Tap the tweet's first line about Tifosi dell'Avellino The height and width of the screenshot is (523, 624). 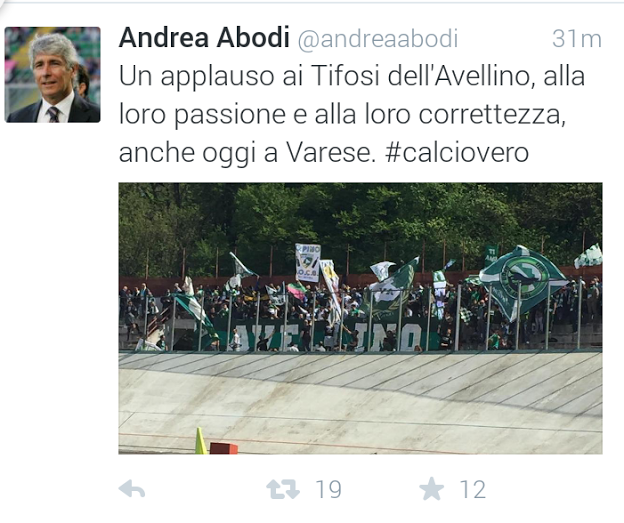[352, 76]
